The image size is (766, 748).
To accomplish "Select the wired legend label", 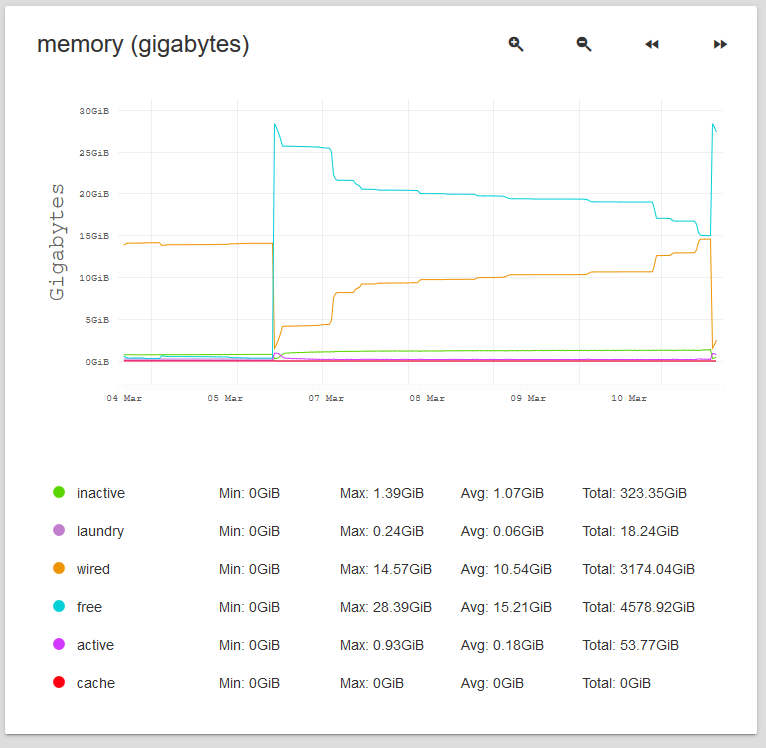I will tap(93, 569).
